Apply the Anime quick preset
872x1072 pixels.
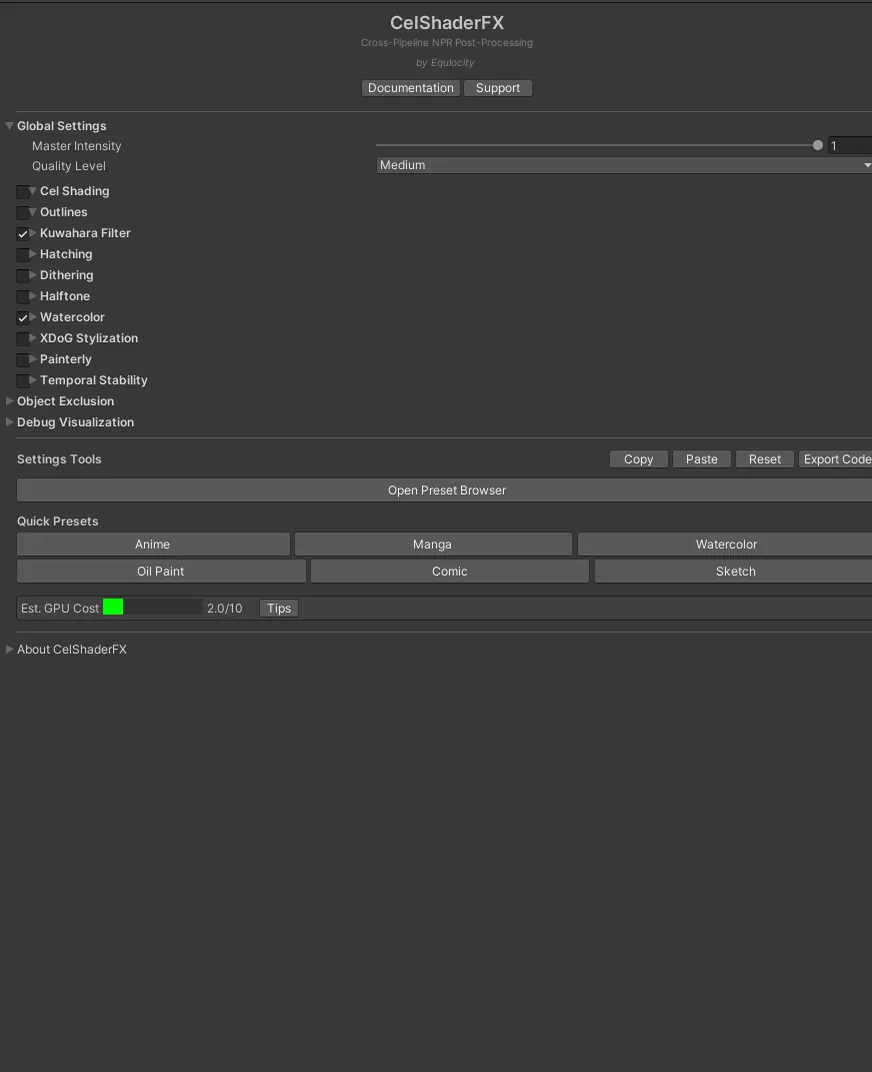(153, 544)
